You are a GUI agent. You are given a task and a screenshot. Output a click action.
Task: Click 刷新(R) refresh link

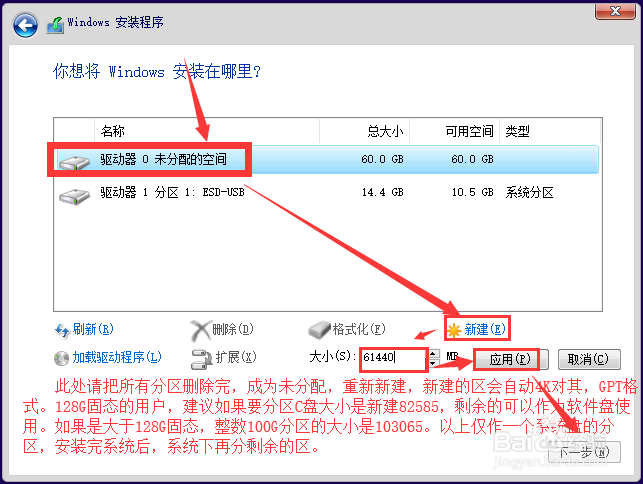coord(93,329)
